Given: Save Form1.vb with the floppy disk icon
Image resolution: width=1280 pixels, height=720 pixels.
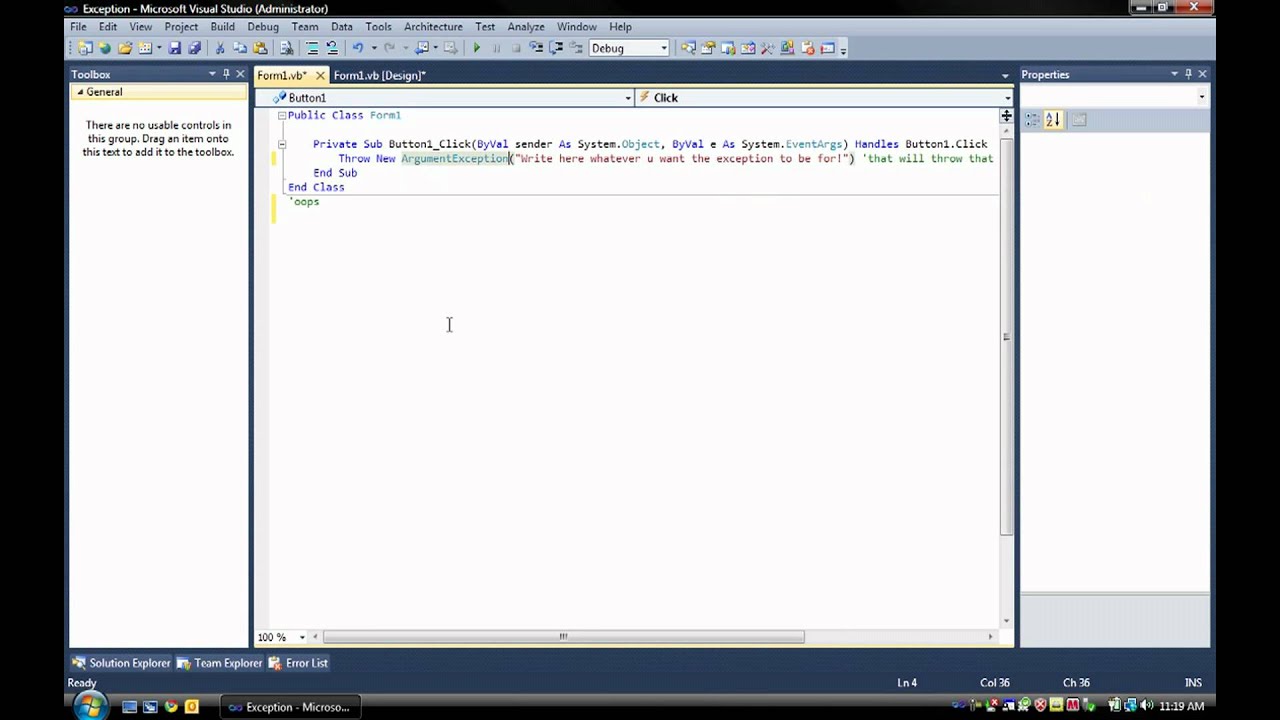Looking at the screenshot, I should tap(175, 48).
